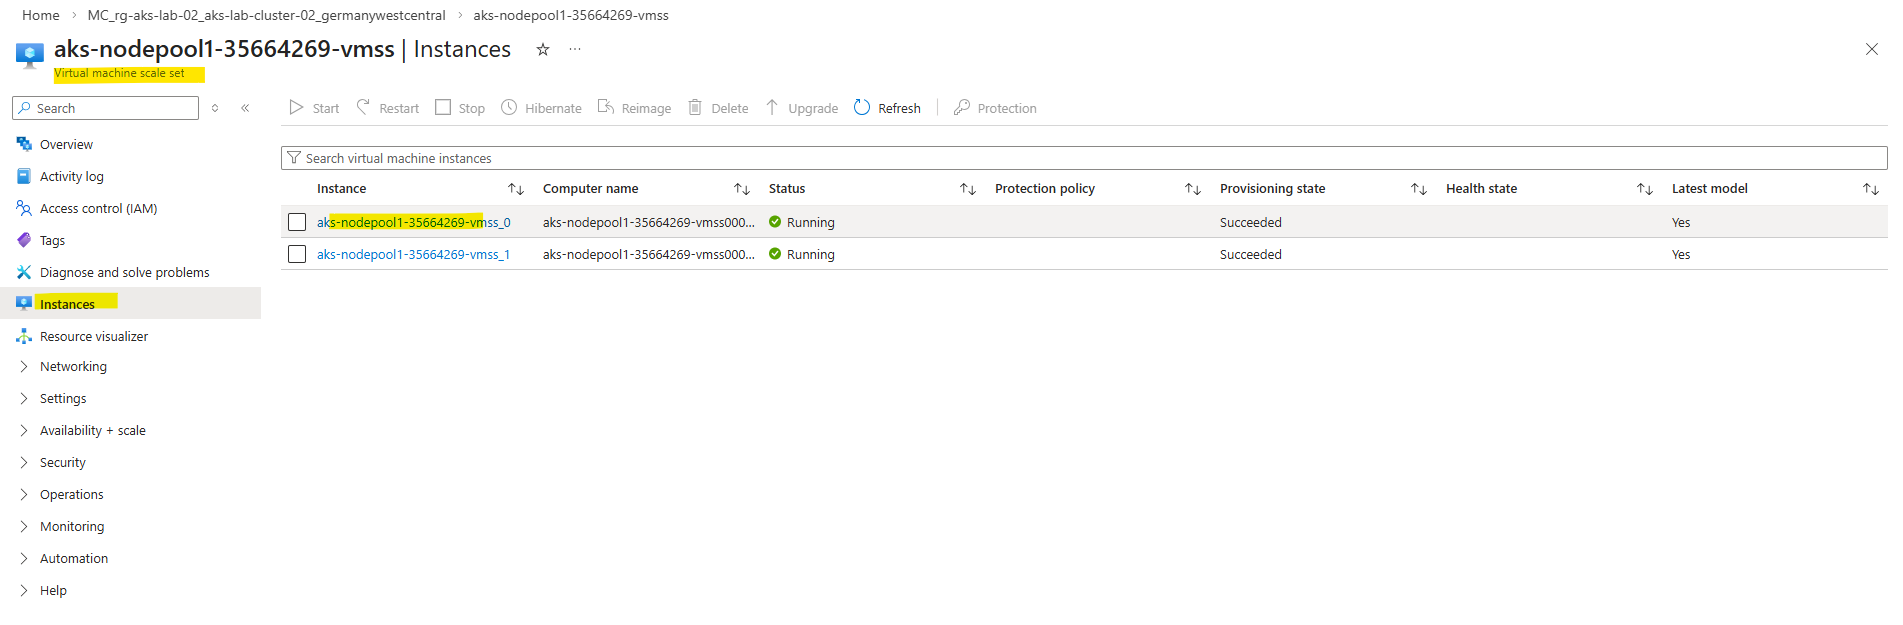The image size is (1903, 625).
Task: Sort by Provisioning state column arrows
Action: point(1419,189)
